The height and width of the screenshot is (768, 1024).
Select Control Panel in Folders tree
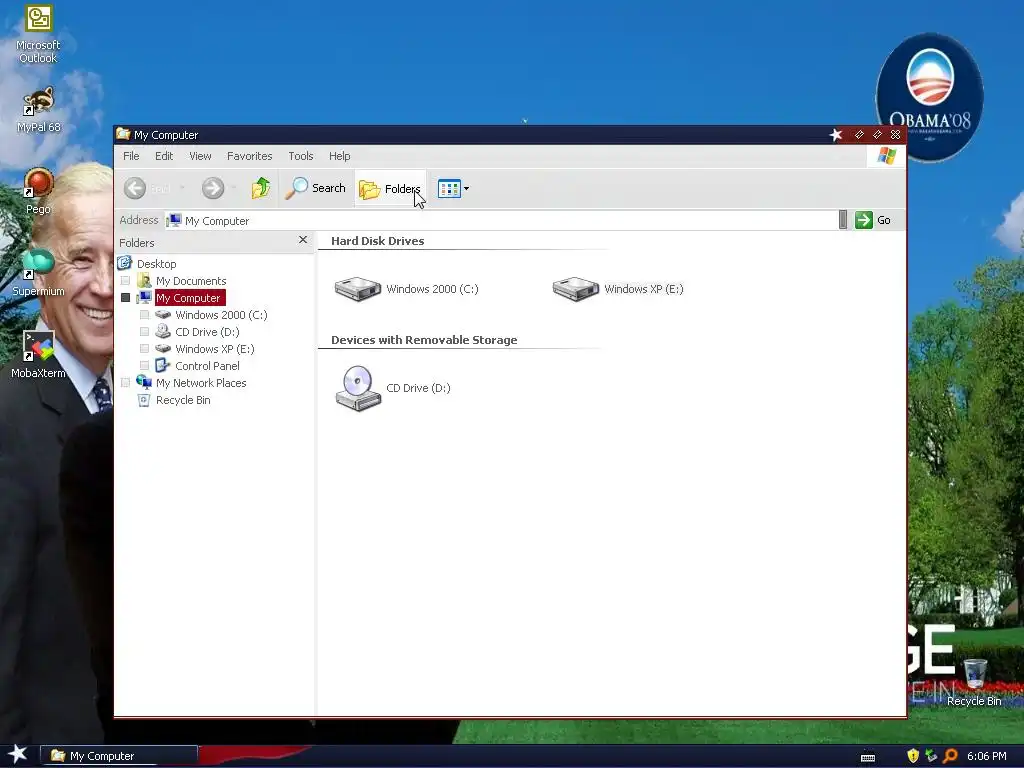coord(207,366)
